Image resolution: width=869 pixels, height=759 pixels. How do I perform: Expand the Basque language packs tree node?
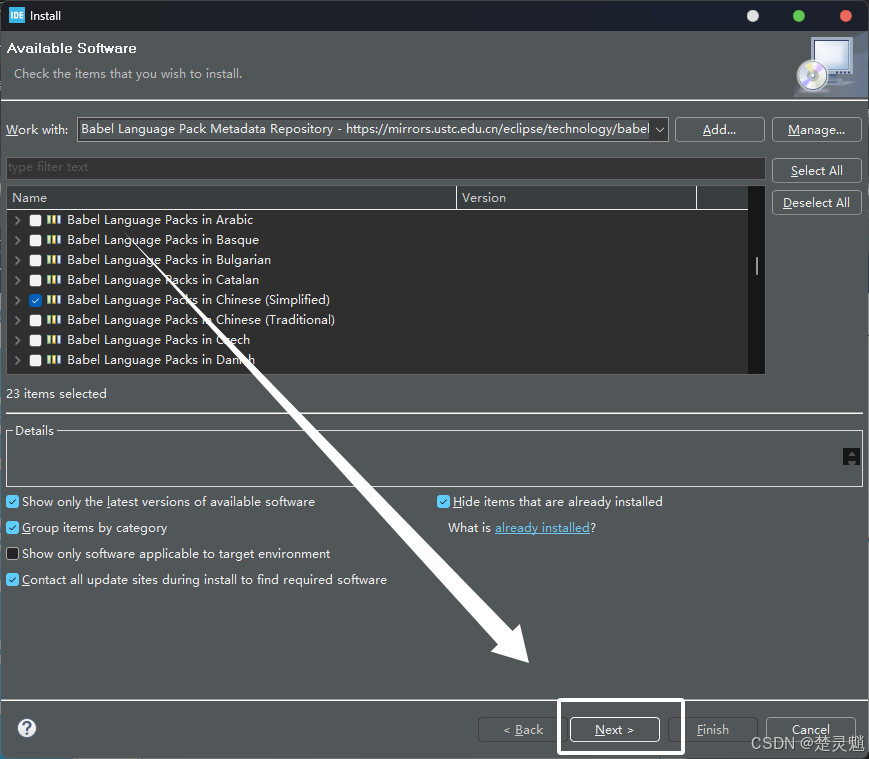point(18,240)
